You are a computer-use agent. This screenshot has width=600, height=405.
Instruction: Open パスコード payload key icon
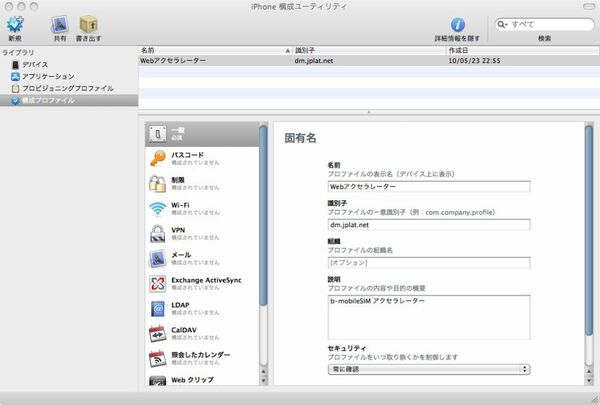click(x=158, y=158)
